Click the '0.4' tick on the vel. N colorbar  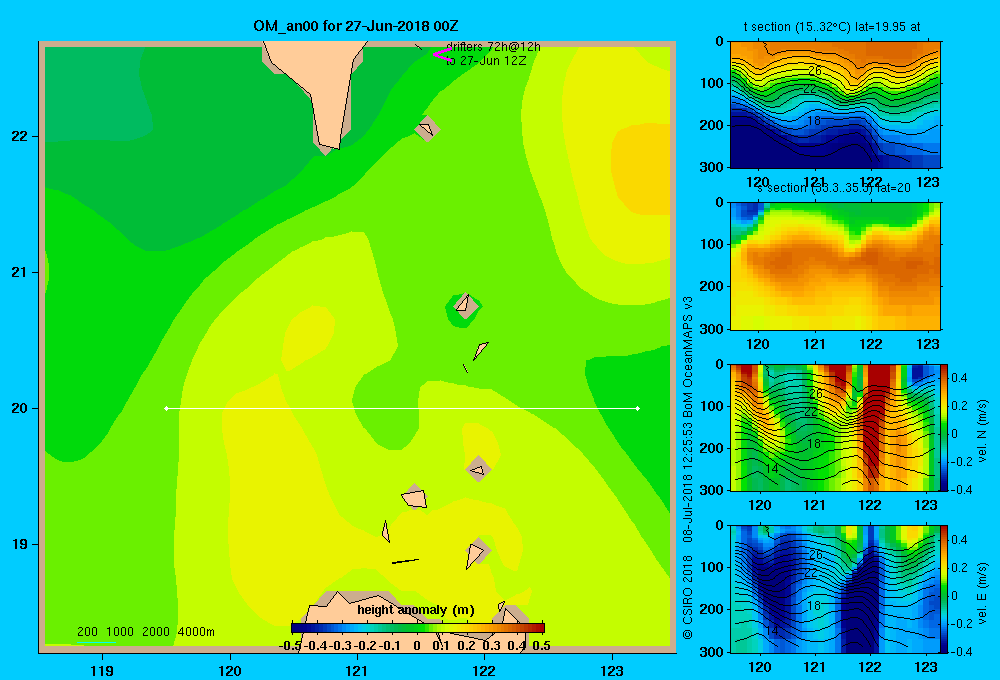(959, 378)
